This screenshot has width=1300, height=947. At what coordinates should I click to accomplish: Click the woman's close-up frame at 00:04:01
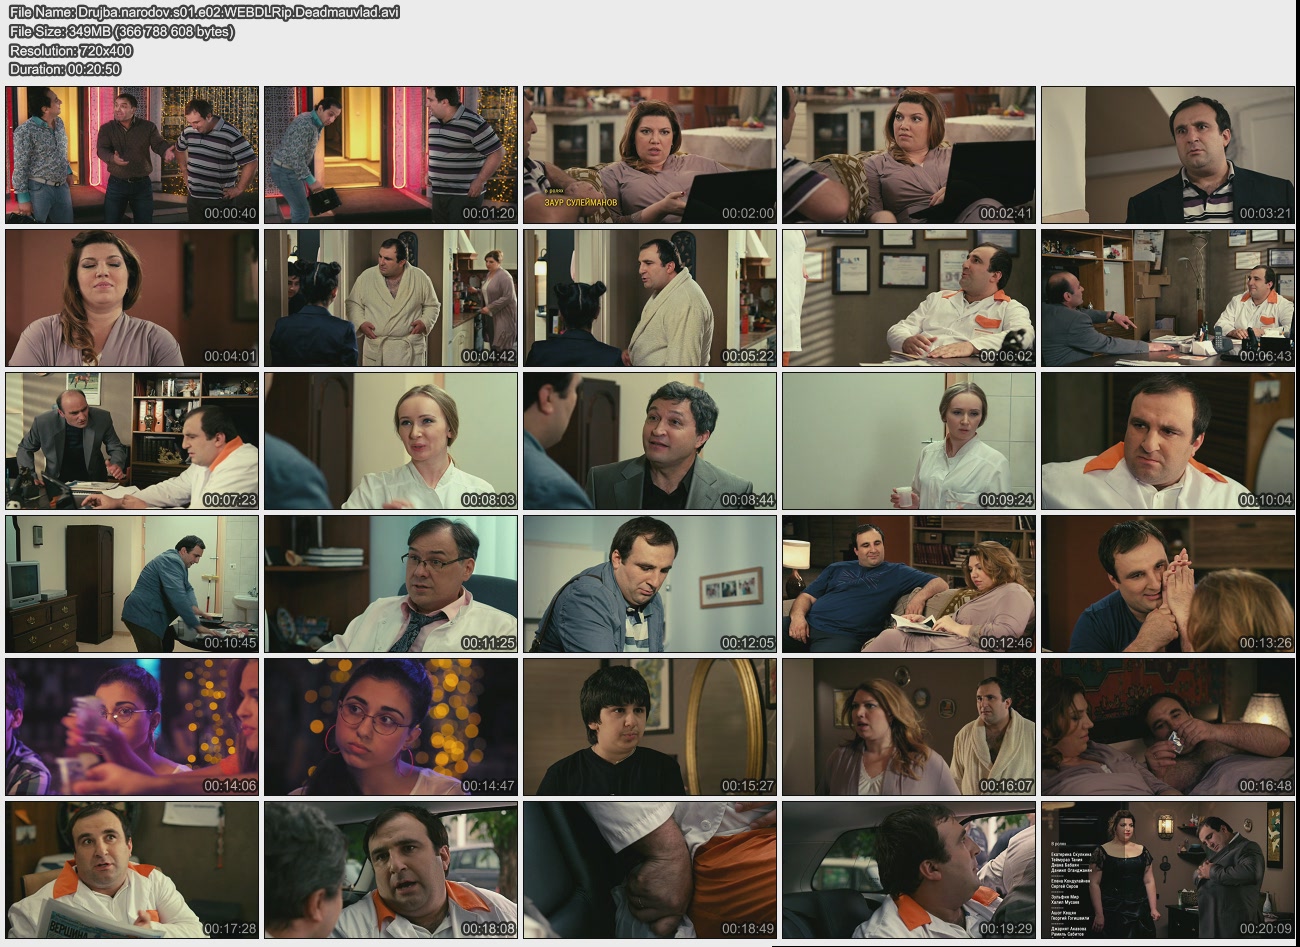click(x=132, y=298)
